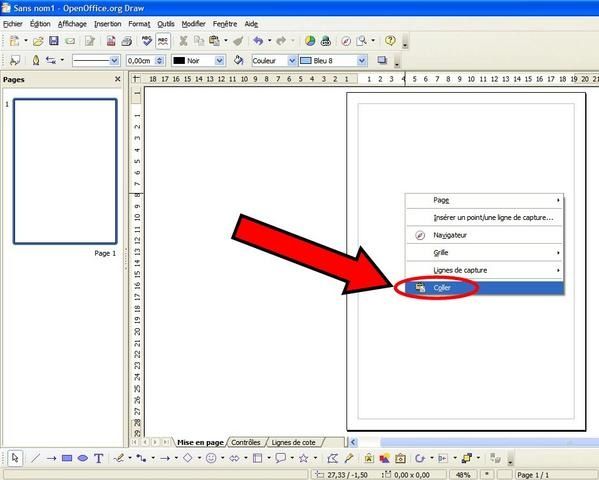Click the Help question mark icon
This screenshot has width=599, height=480.
coord(390,40)
